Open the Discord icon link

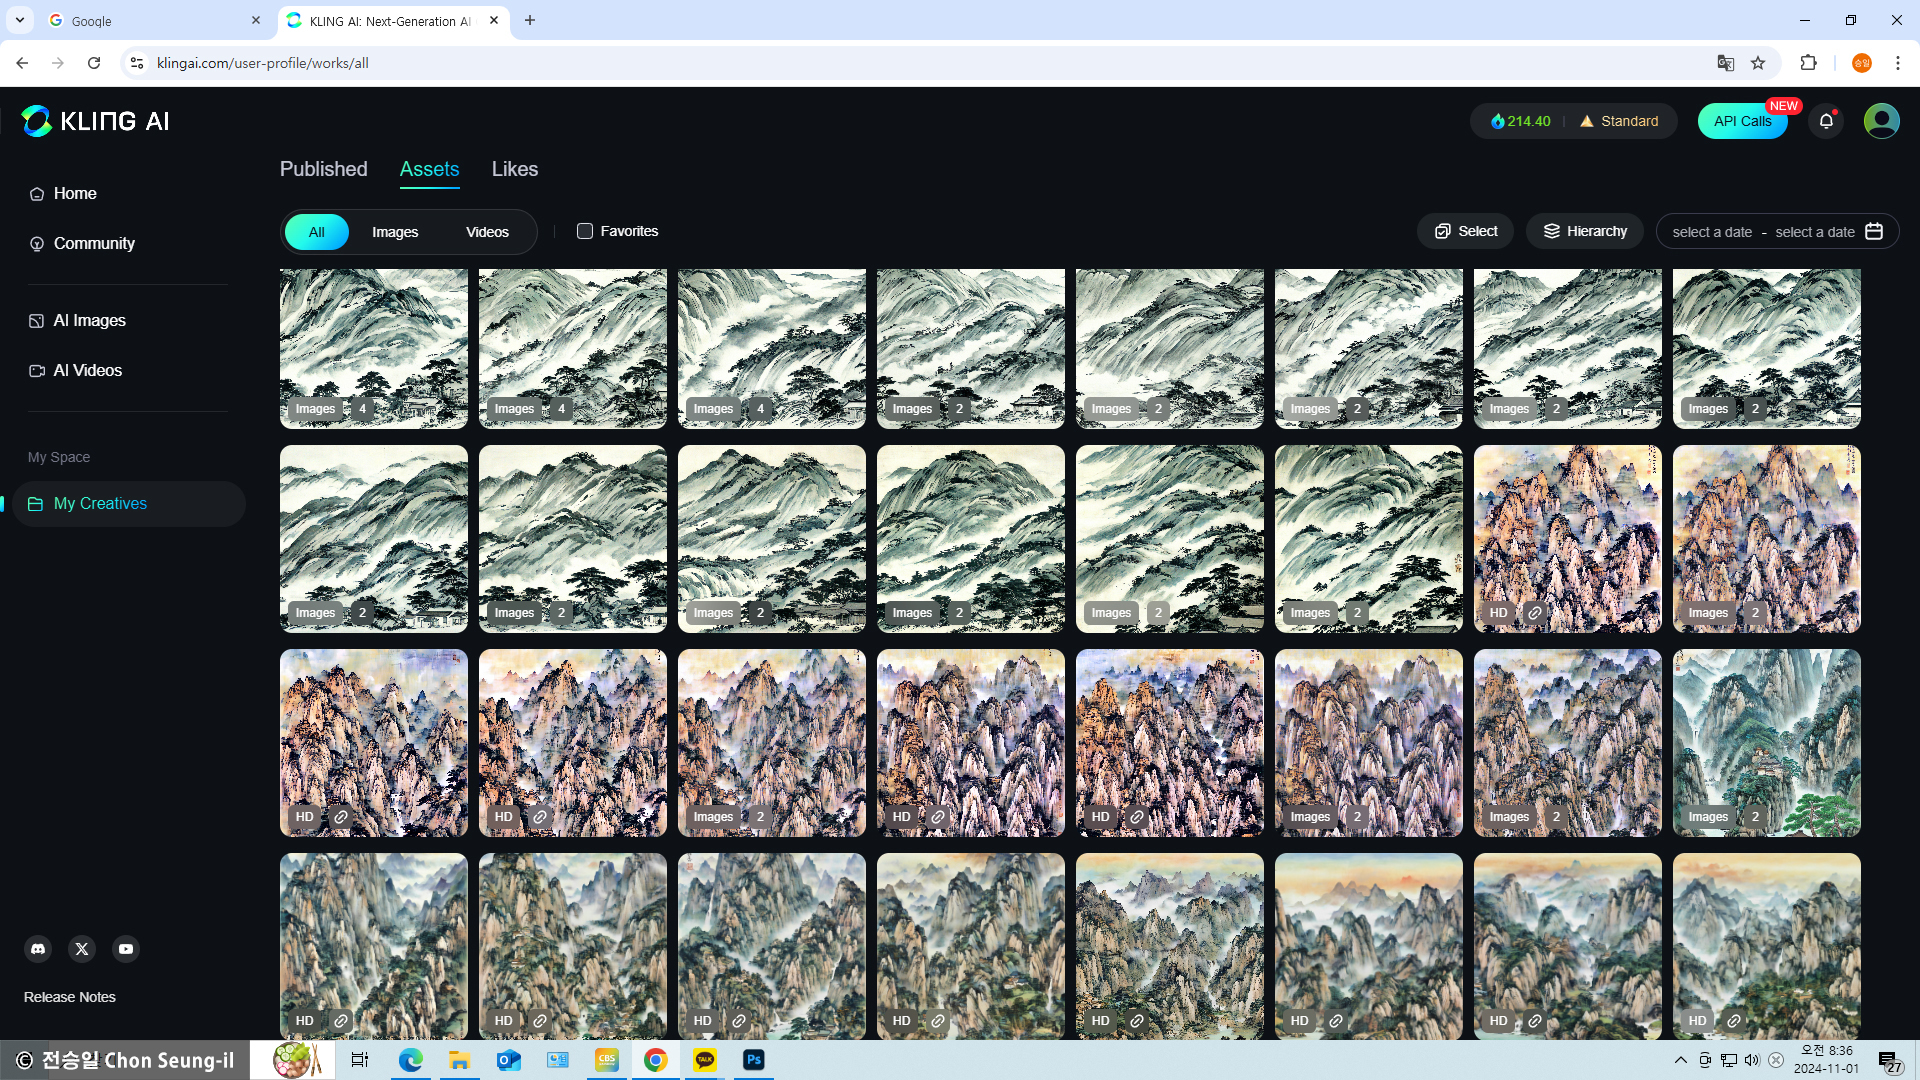click(38, 949)
